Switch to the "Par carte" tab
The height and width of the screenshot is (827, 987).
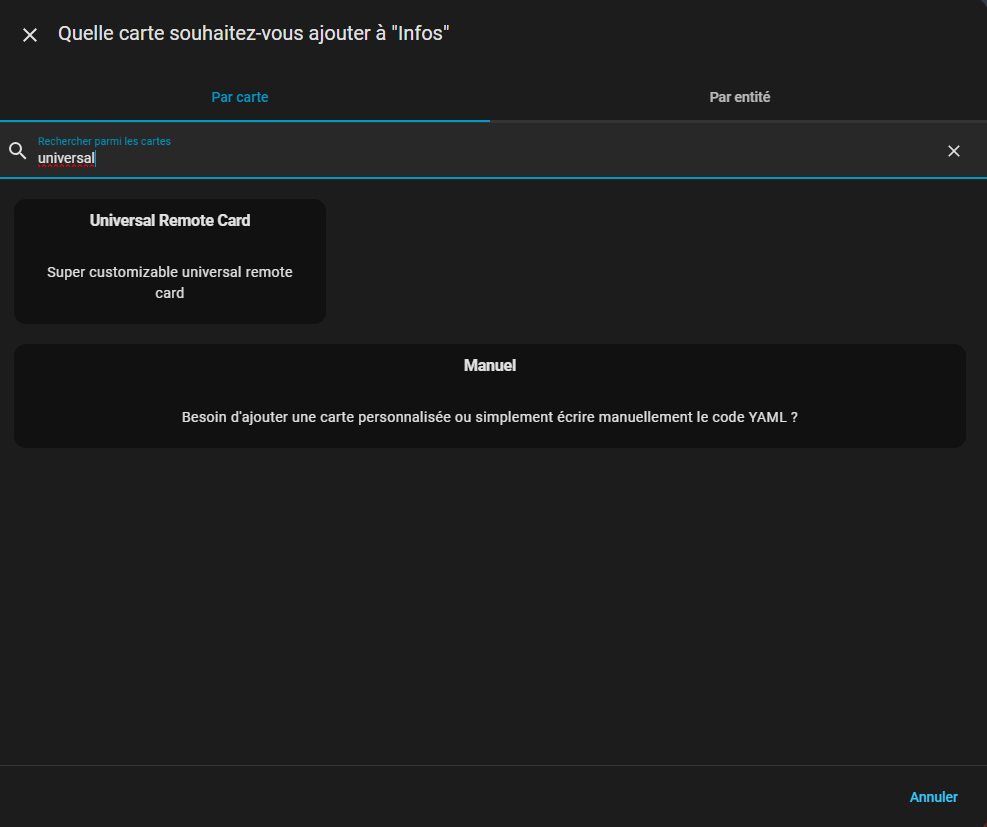[240, 97]
